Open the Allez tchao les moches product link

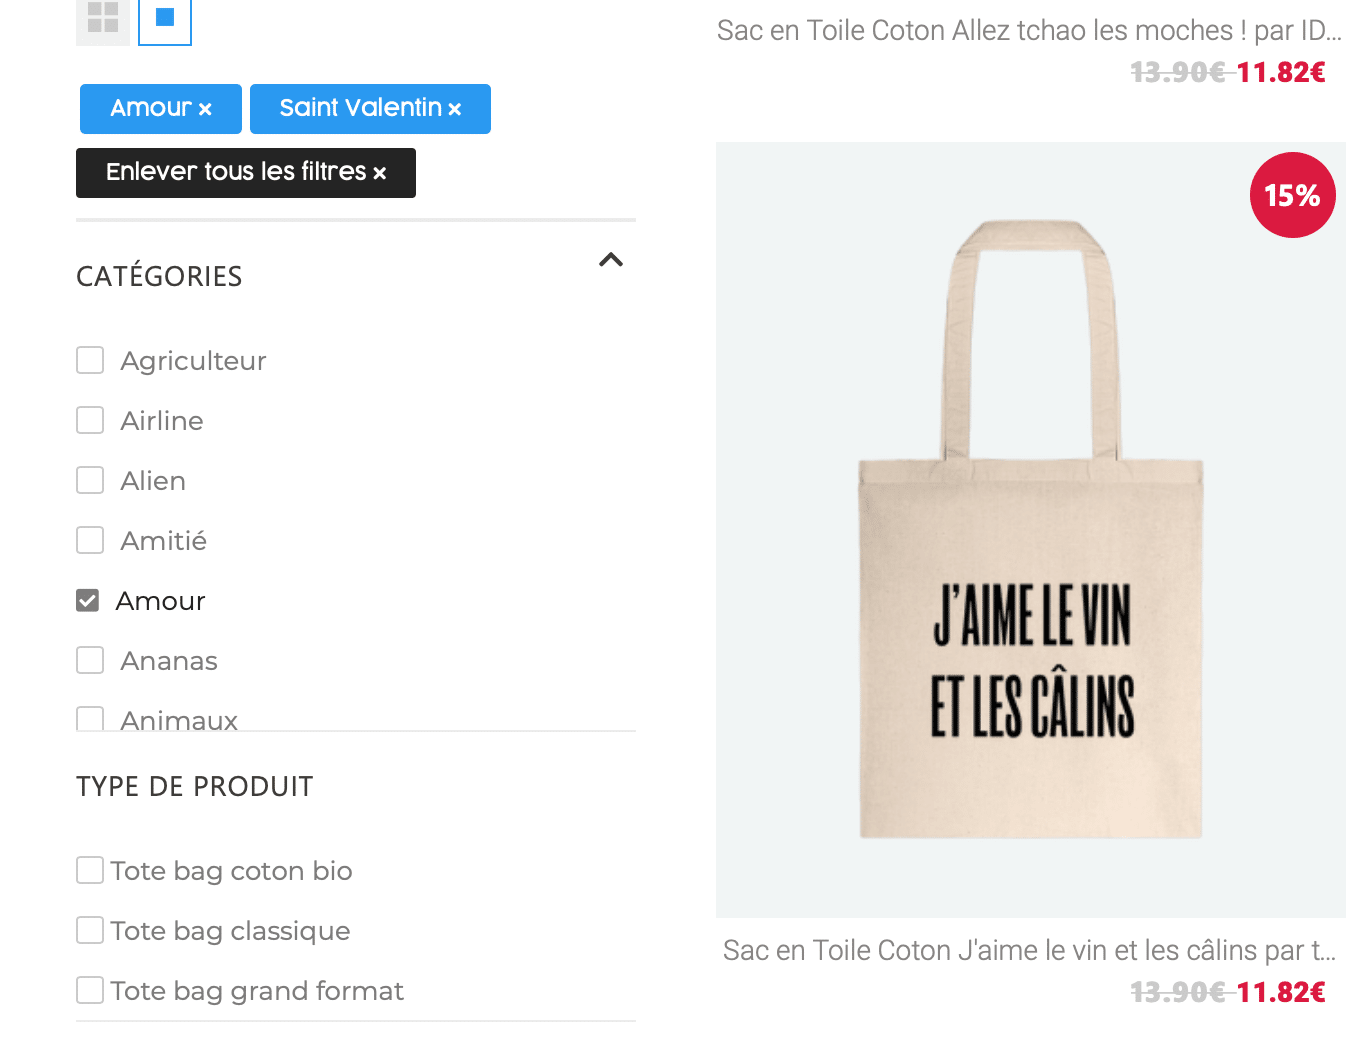click(1029, 31)
